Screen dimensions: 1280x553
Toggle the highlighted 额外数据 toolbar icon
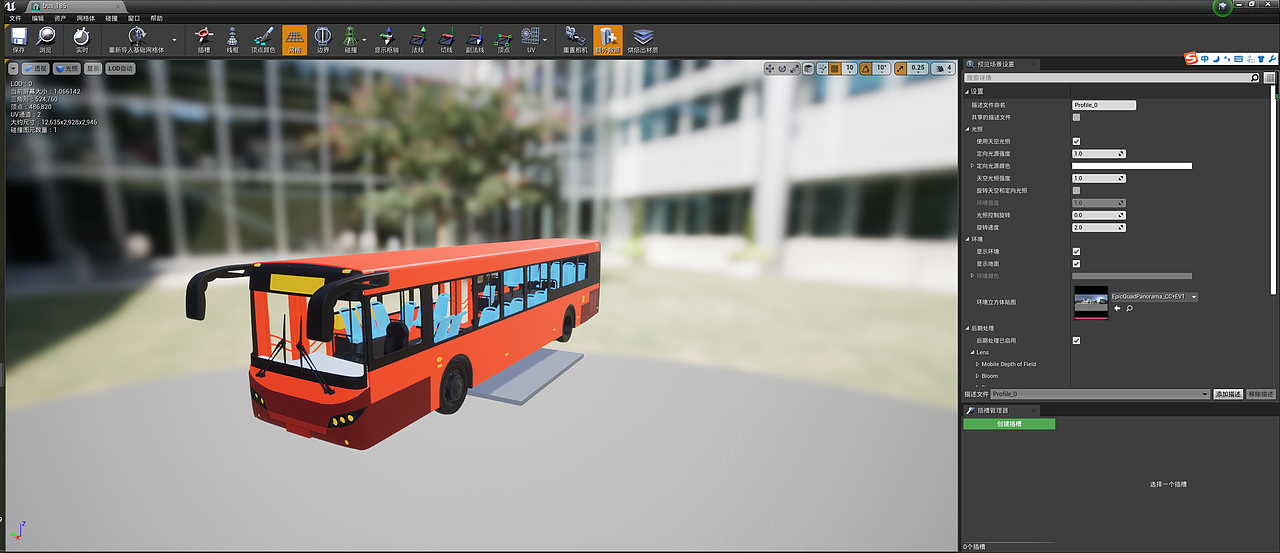click(608, 40)
